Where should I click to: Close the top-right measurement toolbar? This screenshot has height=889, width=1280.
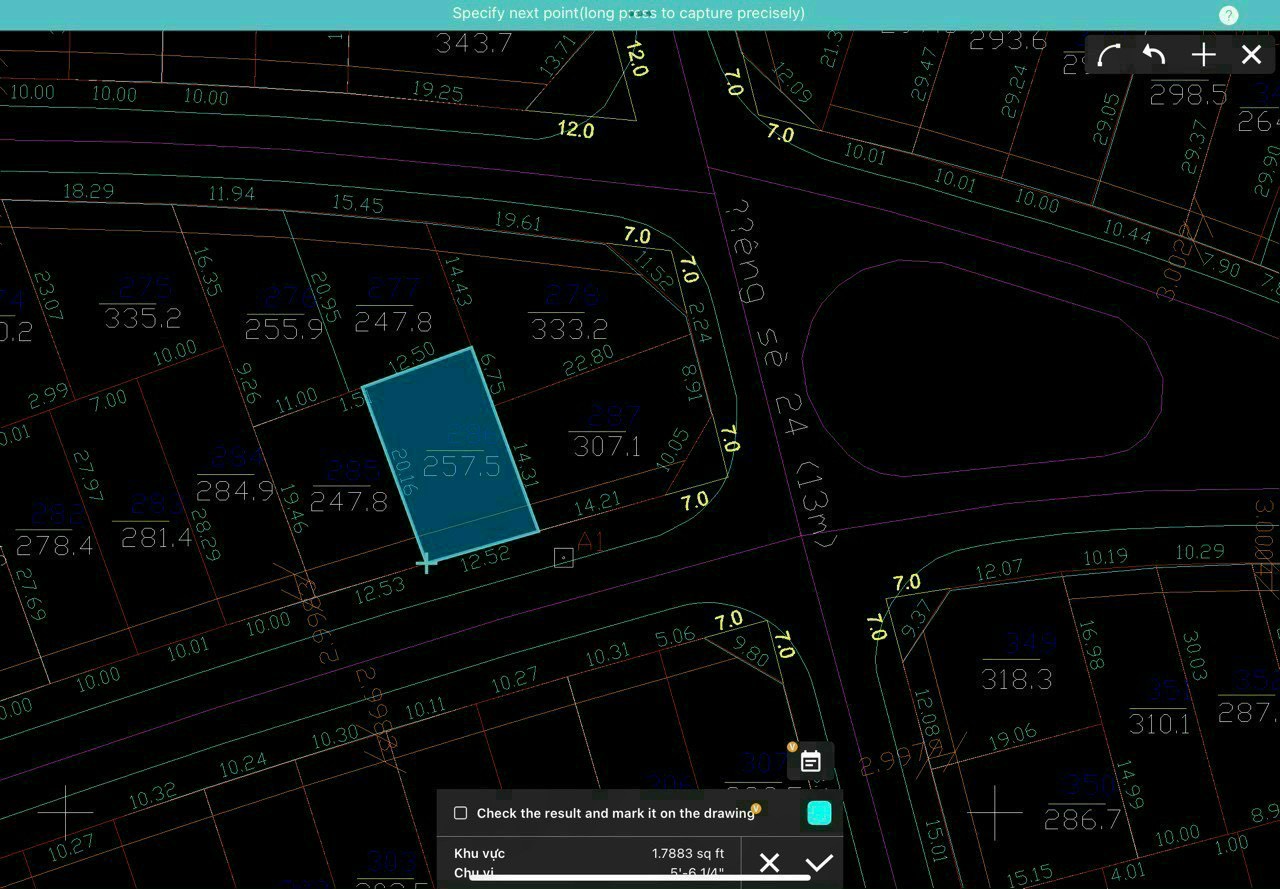pos(1251,55)
